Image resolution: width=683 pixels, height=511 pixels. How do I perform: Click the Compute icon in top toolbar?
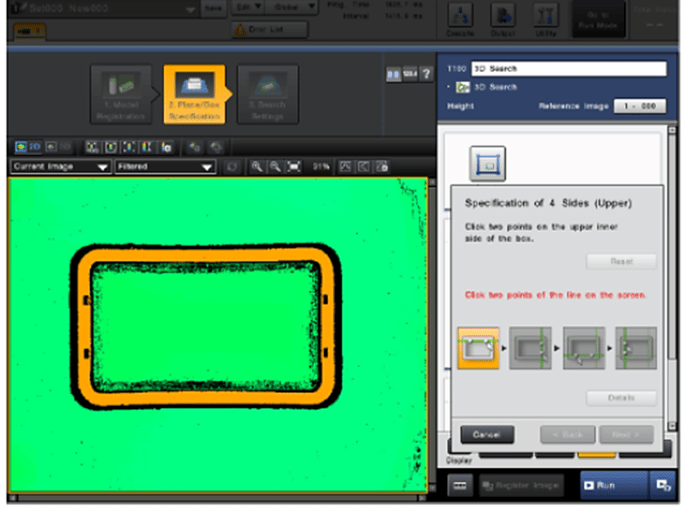pyautogui.click(x=459, y=17)
